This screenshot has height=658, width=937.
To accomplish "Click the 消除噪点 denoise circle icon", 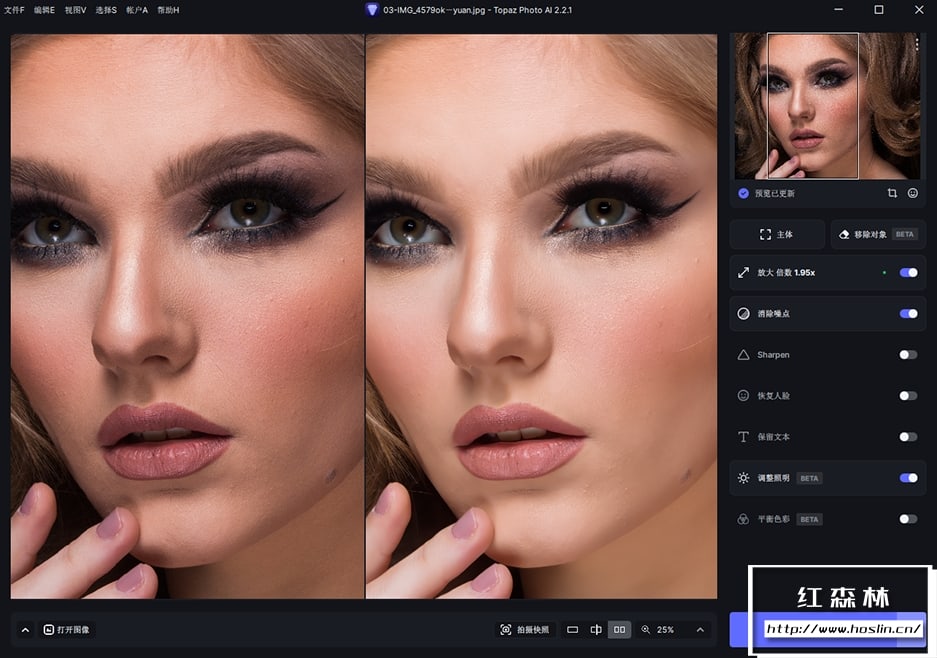I will click(x=743, y=314).
